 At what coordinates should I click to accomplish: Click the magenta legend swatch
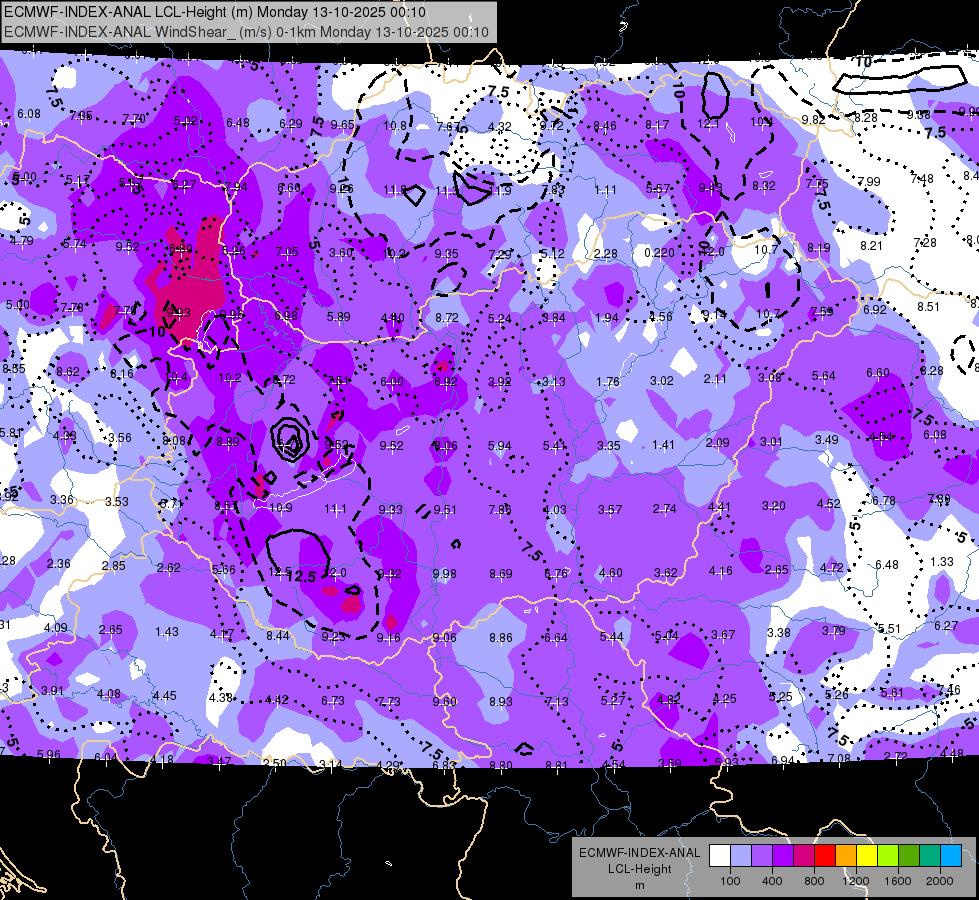coord(804,856)
